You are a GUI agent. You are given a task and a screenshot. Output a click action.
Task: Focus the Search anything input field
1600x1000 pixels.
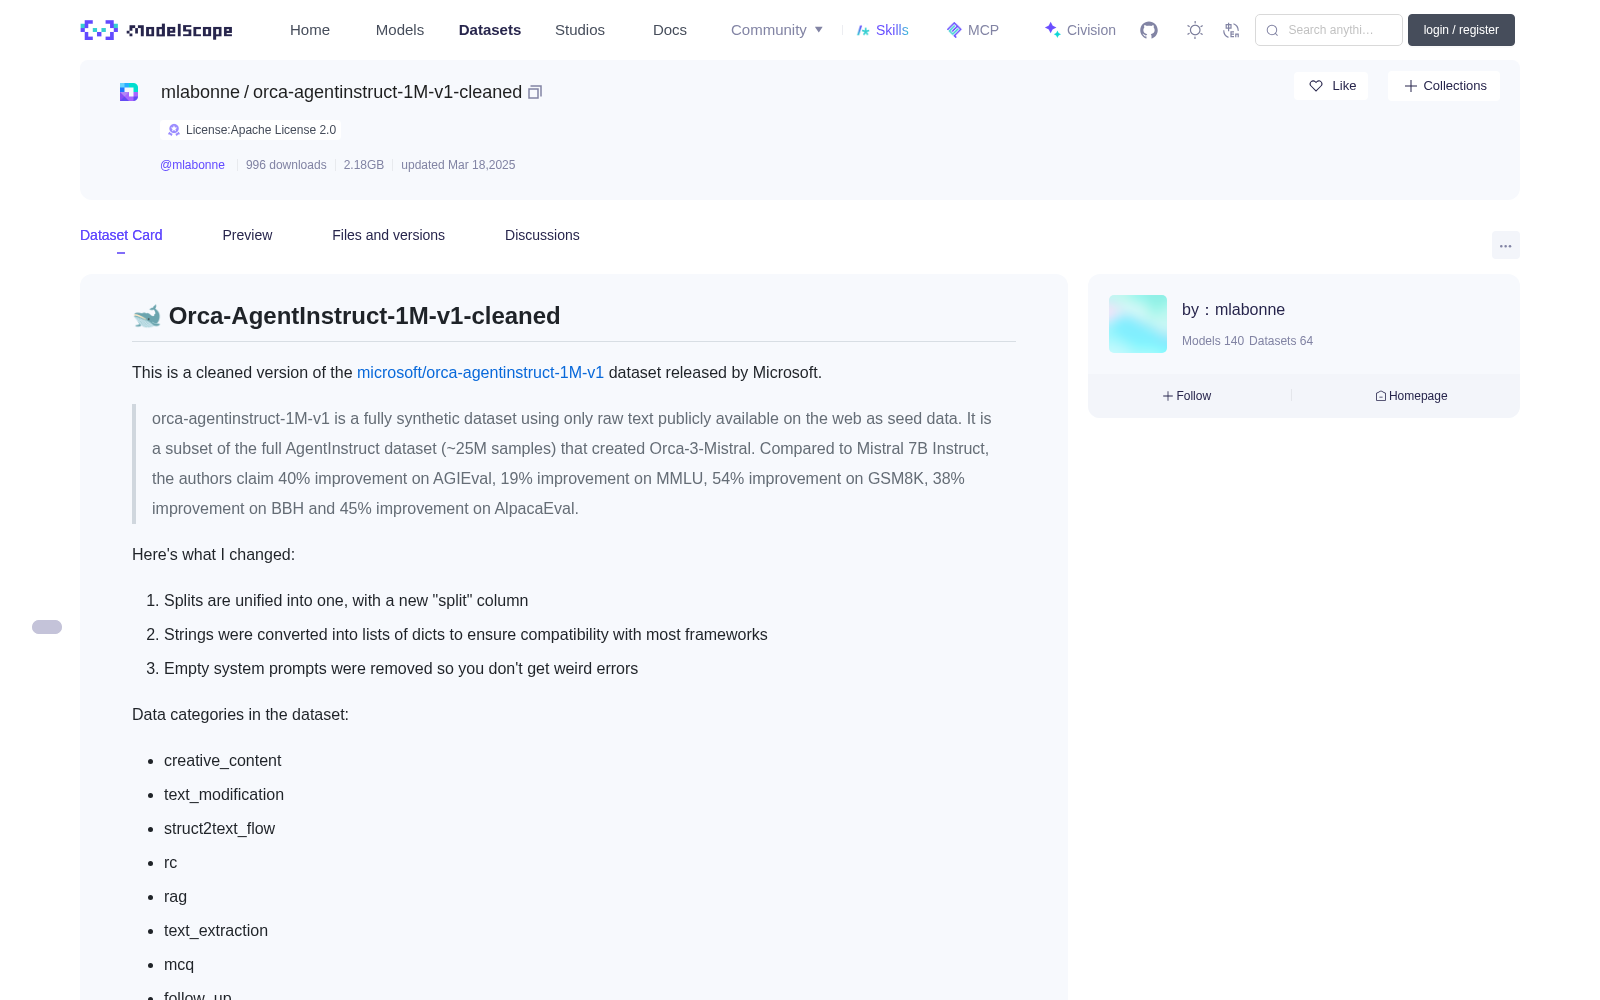(1329, 30)
